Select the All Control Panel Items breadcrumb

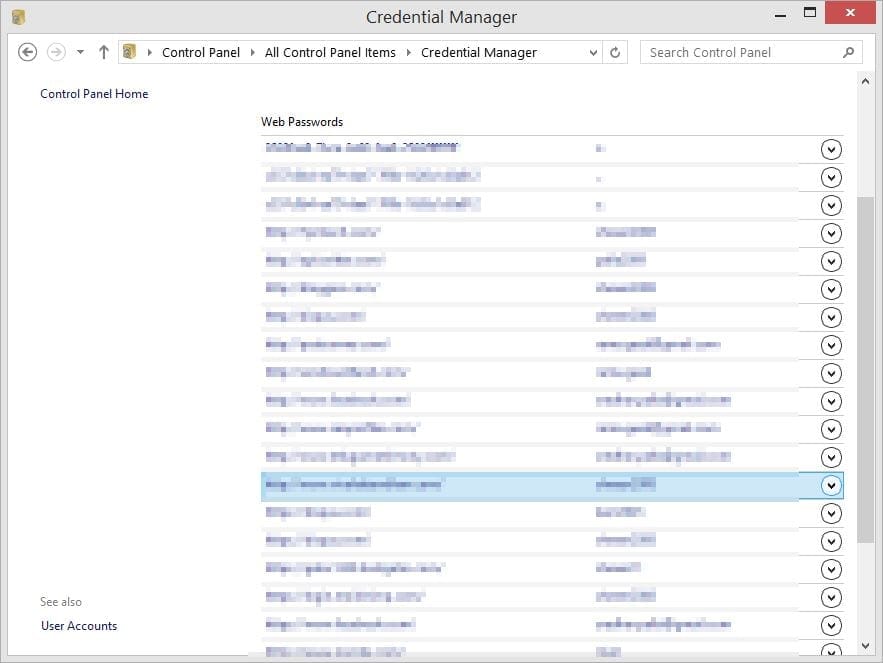pos(330,52)
